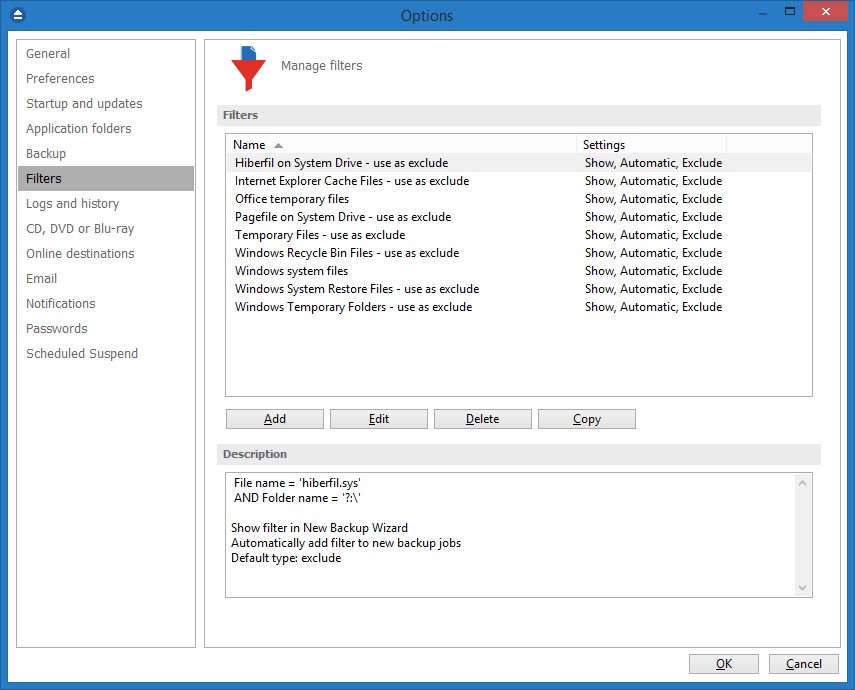
Task: Confirm with the OK button
Action: click(x=724, y=664)
